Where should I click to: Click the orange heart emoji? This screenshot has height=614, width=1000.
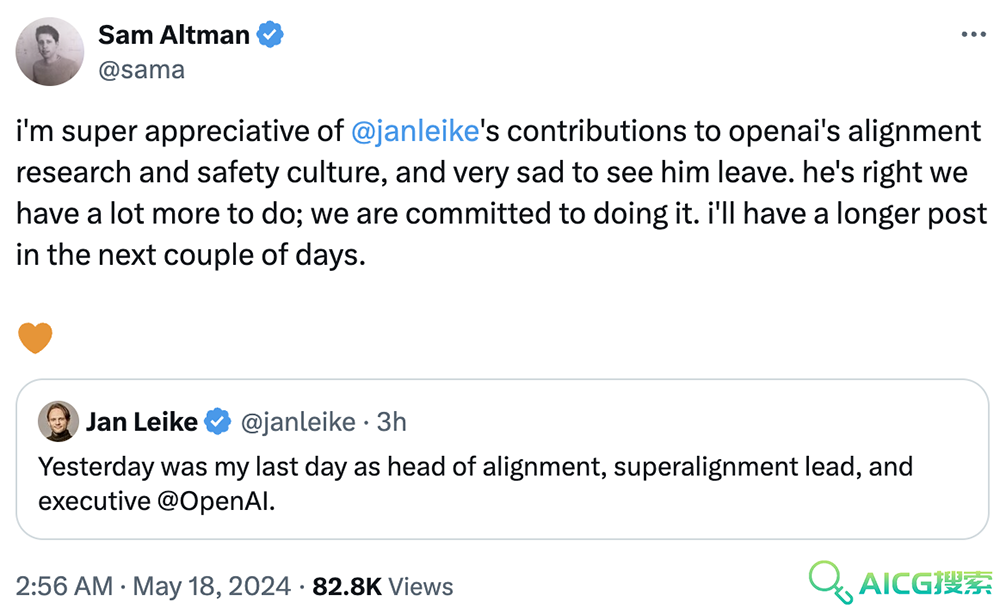(x=35, y=337)
